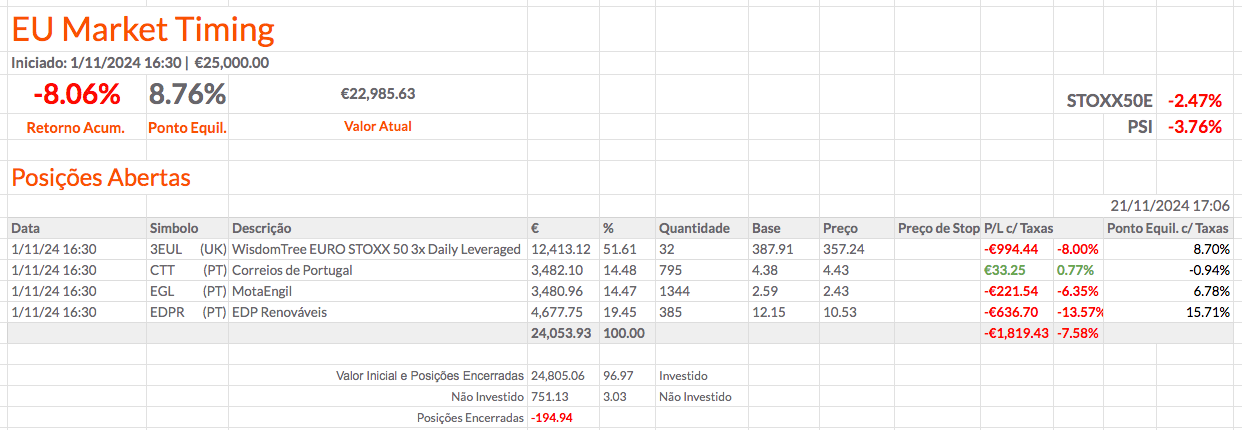Select the total loss -€1,819.43 cell

tap(1015, 333)
